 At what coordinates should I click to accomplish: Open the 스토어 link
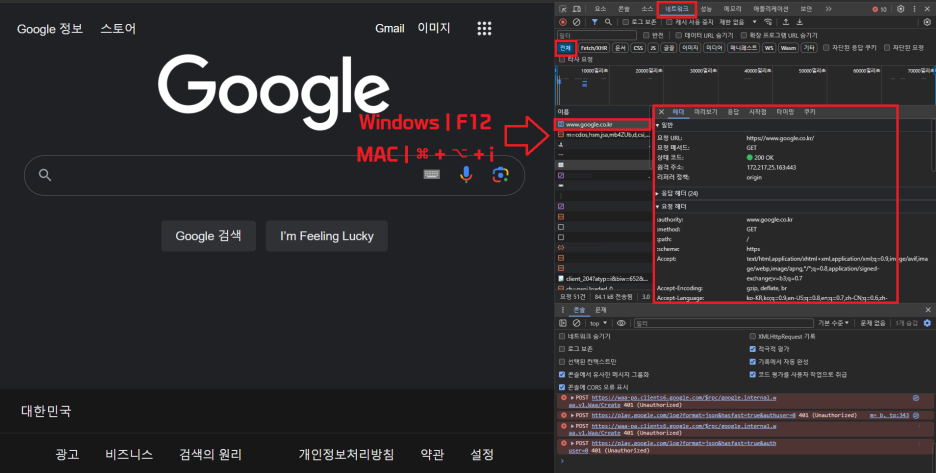point(118,28)
